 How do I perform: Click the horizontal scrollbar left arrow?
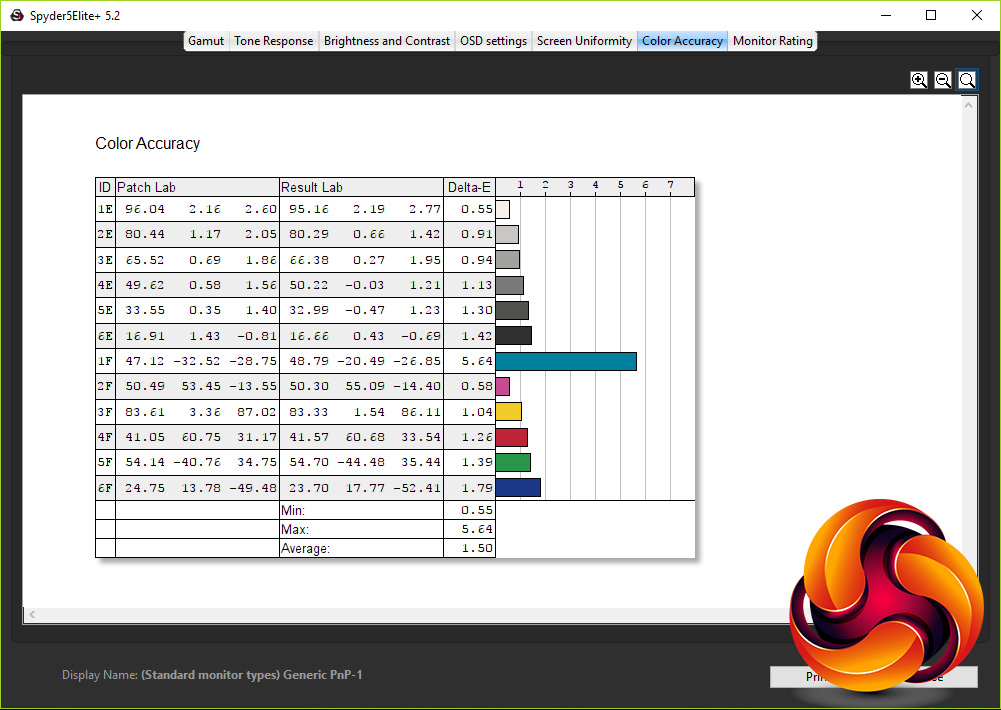point(31,614)
